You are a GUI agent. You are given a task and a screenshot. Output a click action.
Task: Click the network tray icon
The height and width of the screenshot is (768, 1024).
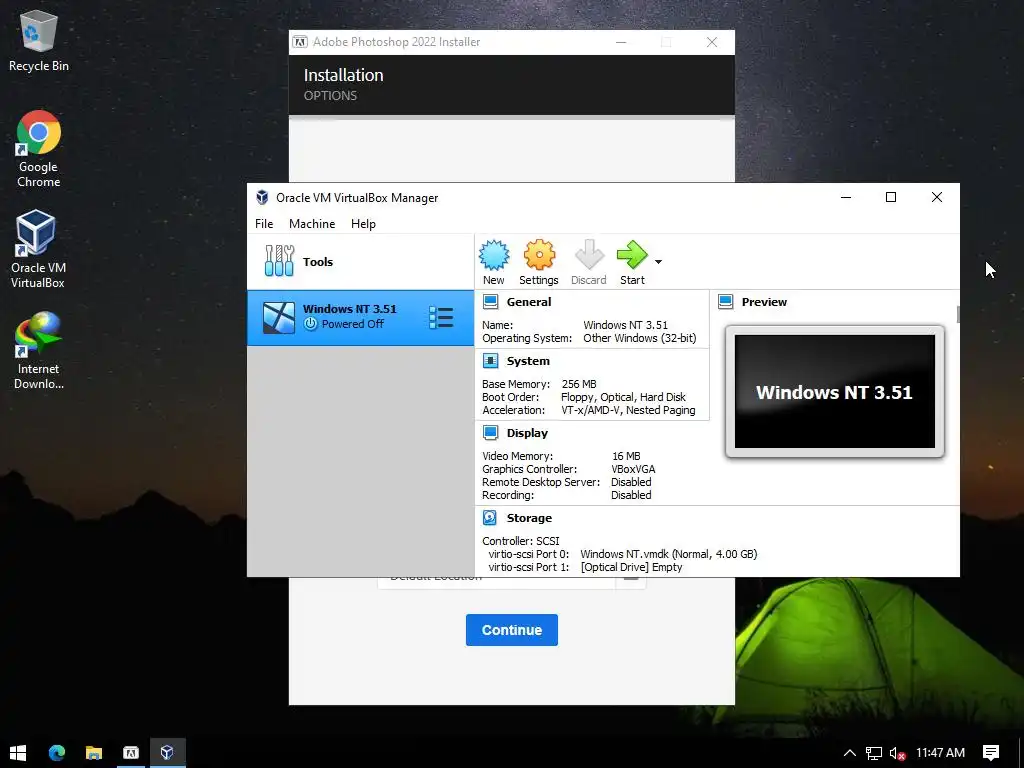click(874, 753)
